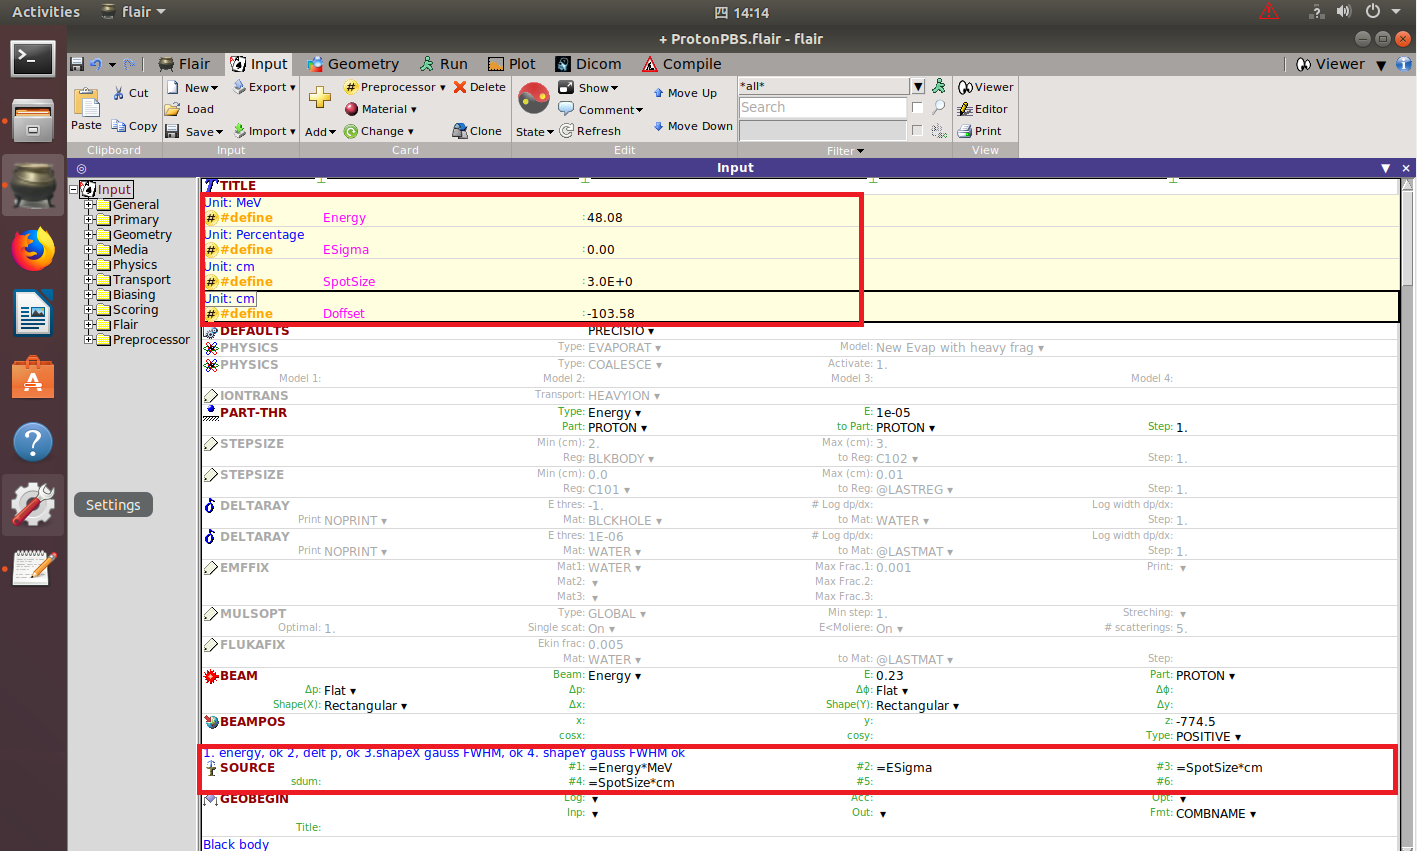
Task: Open the Save dropdown button
Action: click(x=195, y=131)
